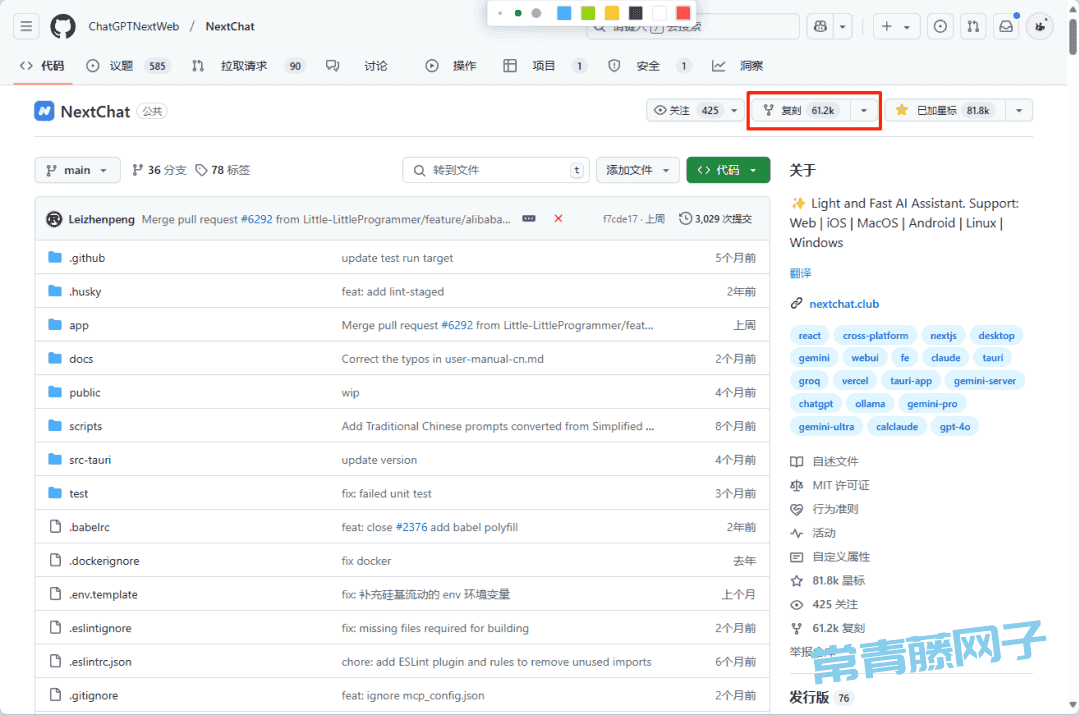Click the public folder icon
This screenshot has width=1080, height=715.
[x=55, y=392]
